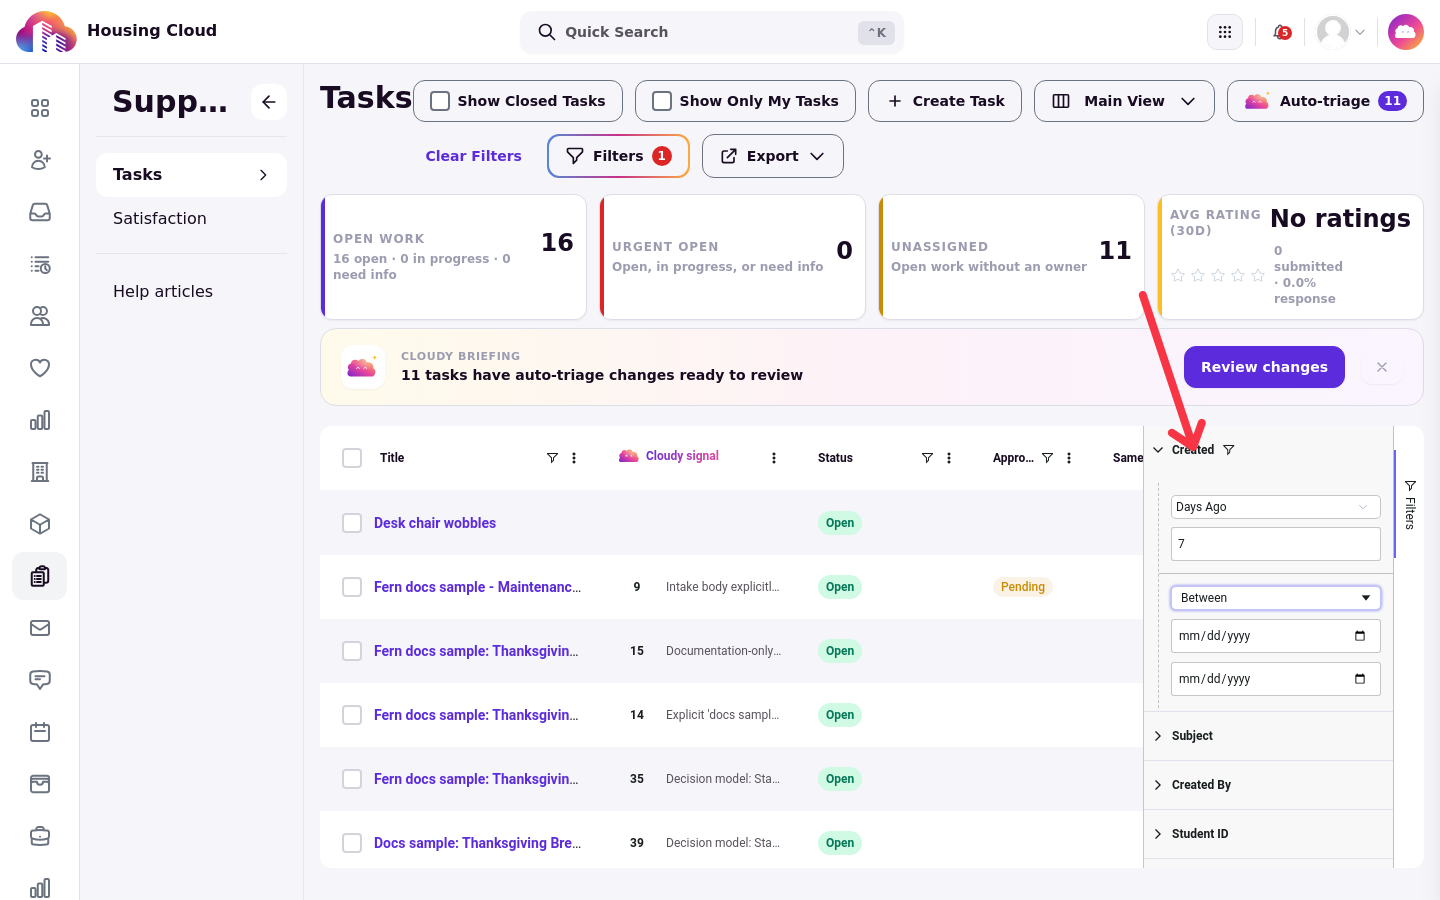
Task: Focus the Quick Search box
Action: coord(712,32)
